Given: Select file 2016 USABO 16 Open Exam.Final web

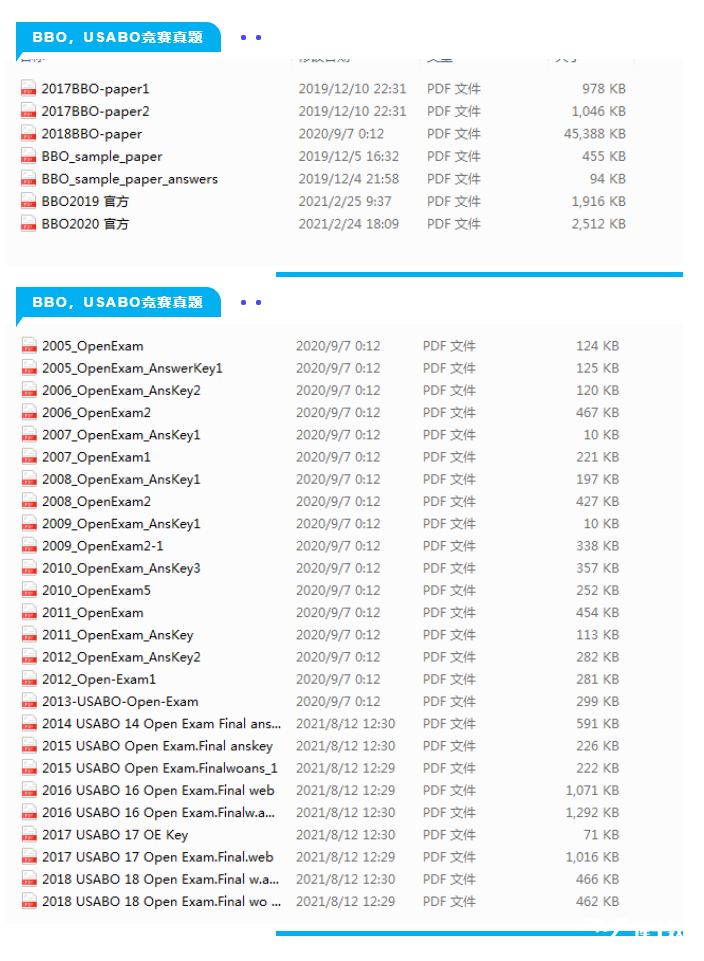Looking at the screenshot, I should tap(158, 791).
